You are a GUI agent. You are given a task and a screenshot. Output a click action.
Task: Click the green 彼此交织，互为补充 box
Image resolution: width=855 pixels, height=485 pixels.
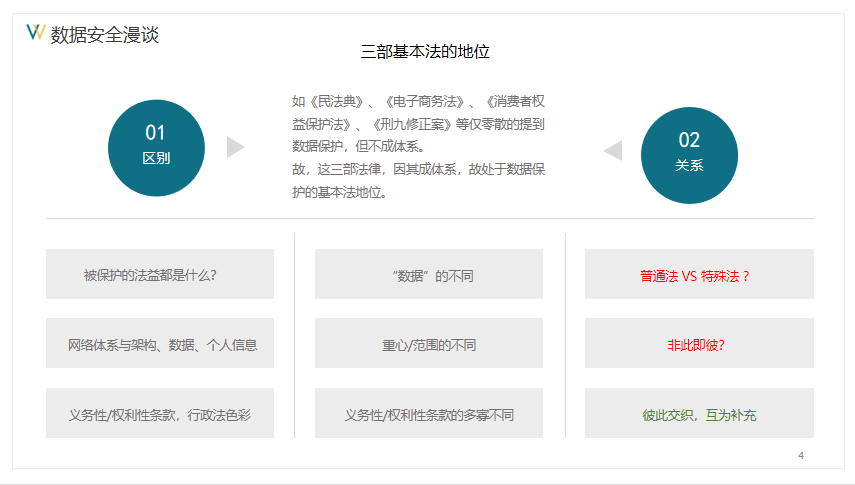coord(698,414)
